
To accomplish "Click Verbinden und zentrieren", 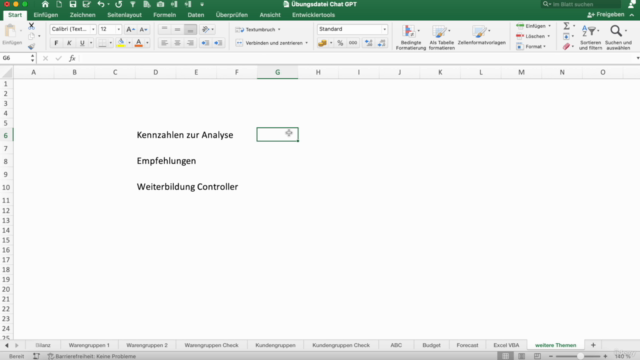I will [x=271, y=43].
